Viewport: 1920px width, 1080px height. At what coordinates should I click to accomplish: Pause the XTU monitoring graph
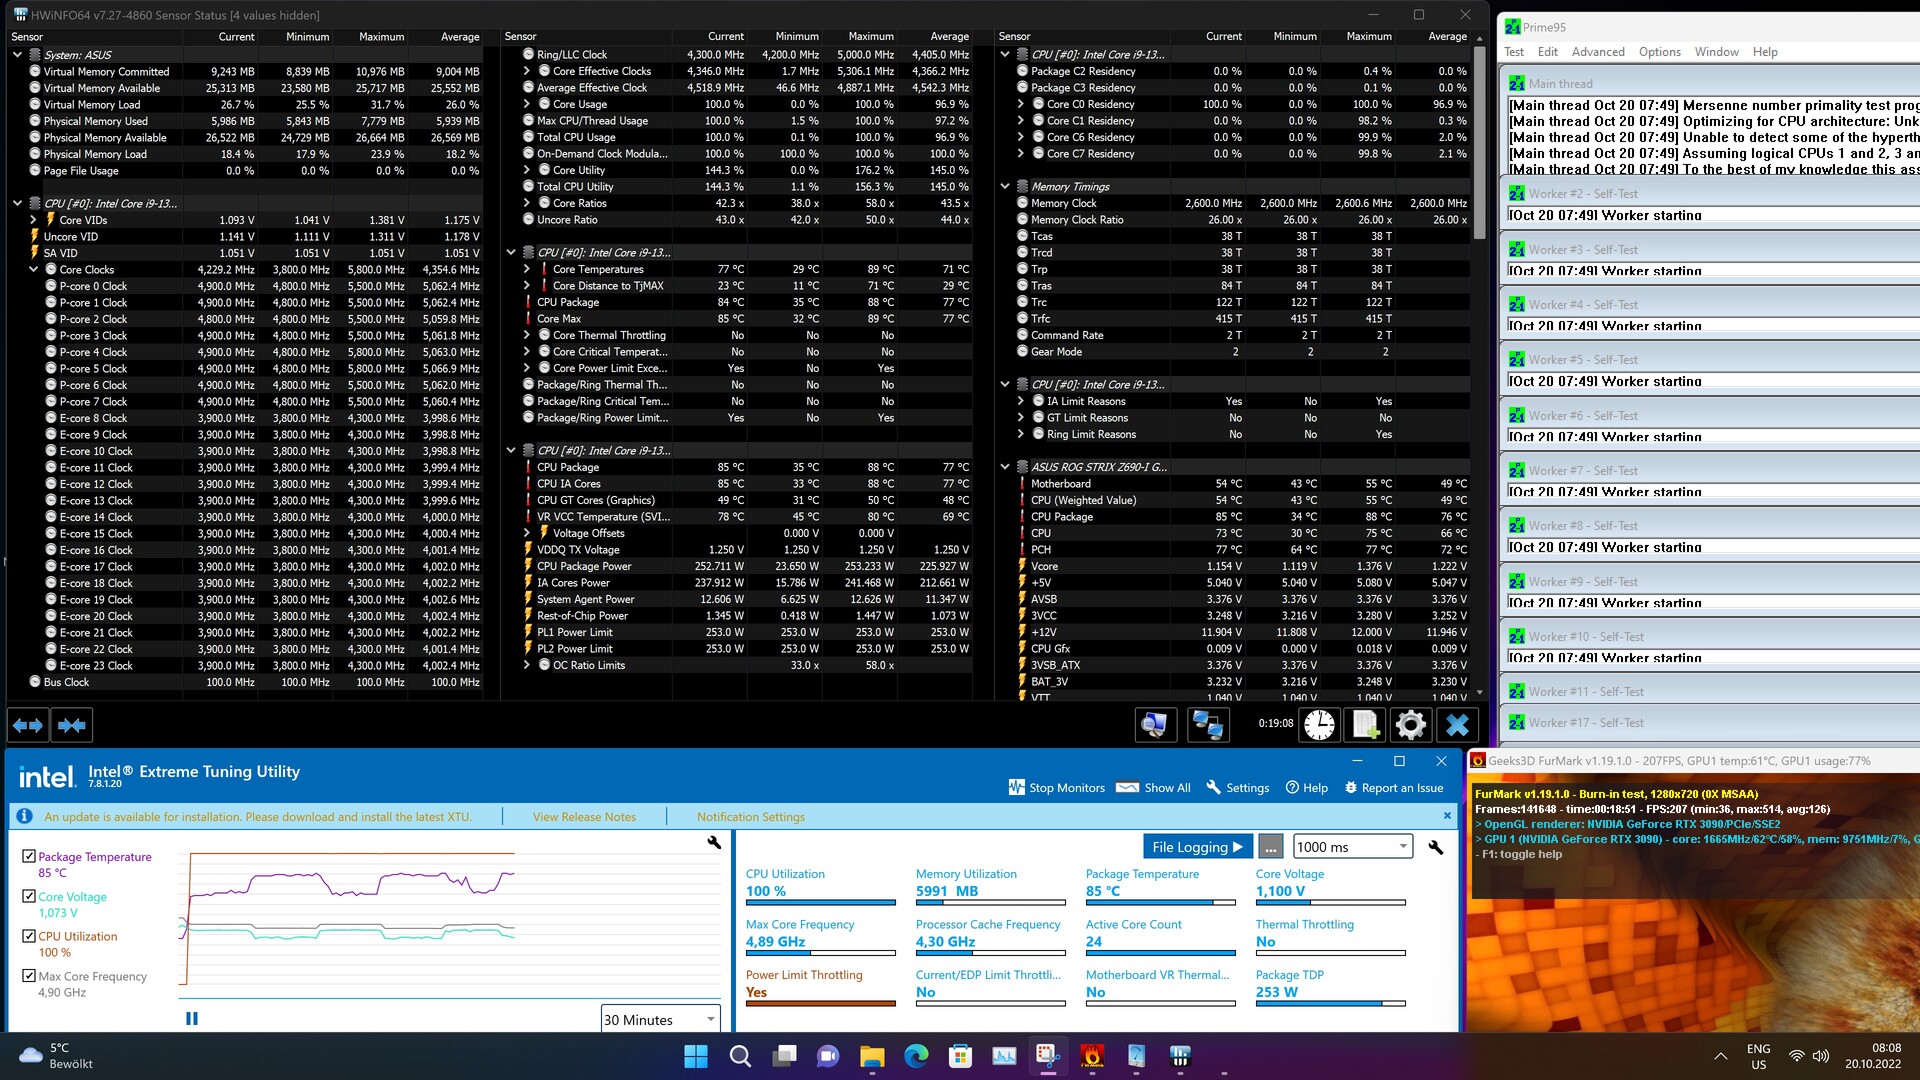click(x=192, y=1018)
